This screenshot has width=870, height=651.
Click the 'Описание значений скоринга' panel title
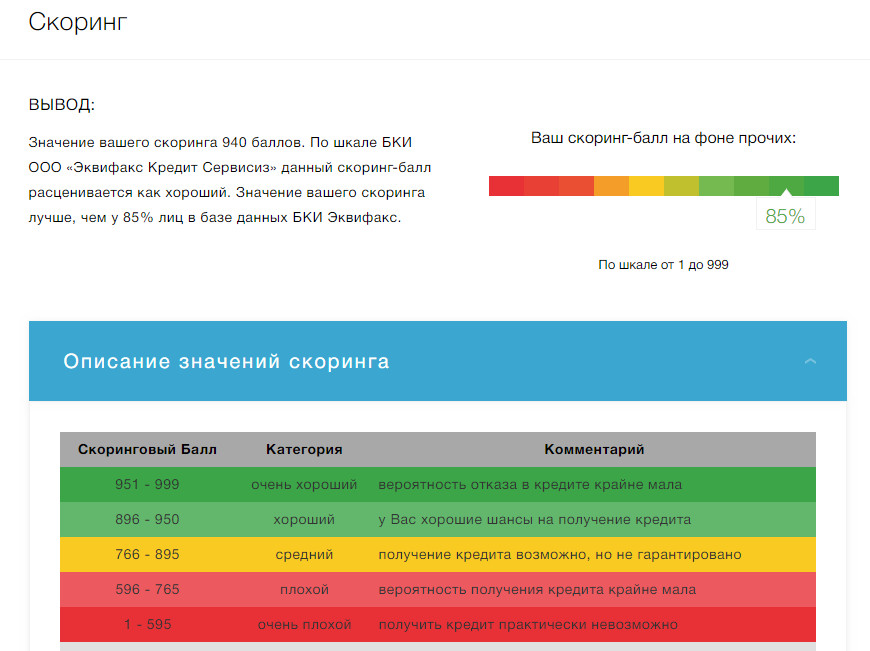click(226, 361)
